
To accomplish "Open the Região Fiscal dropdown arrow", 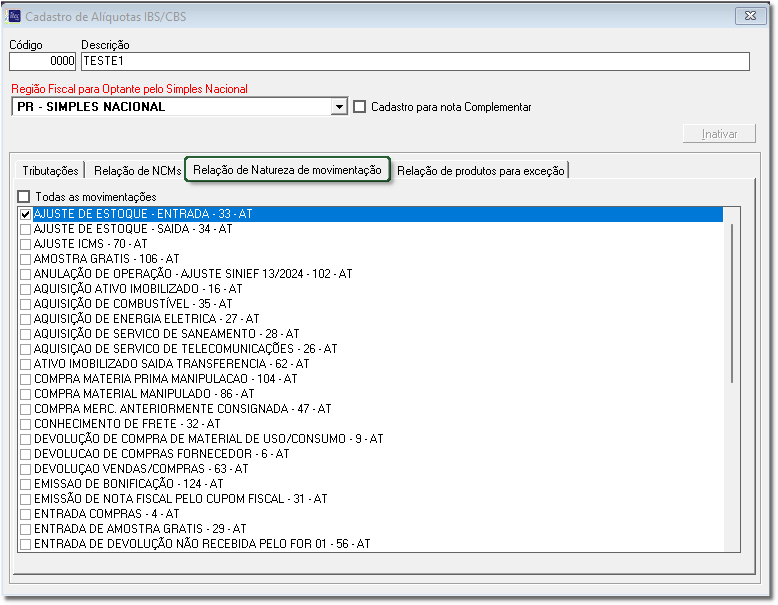I will [x=339, y=107].
